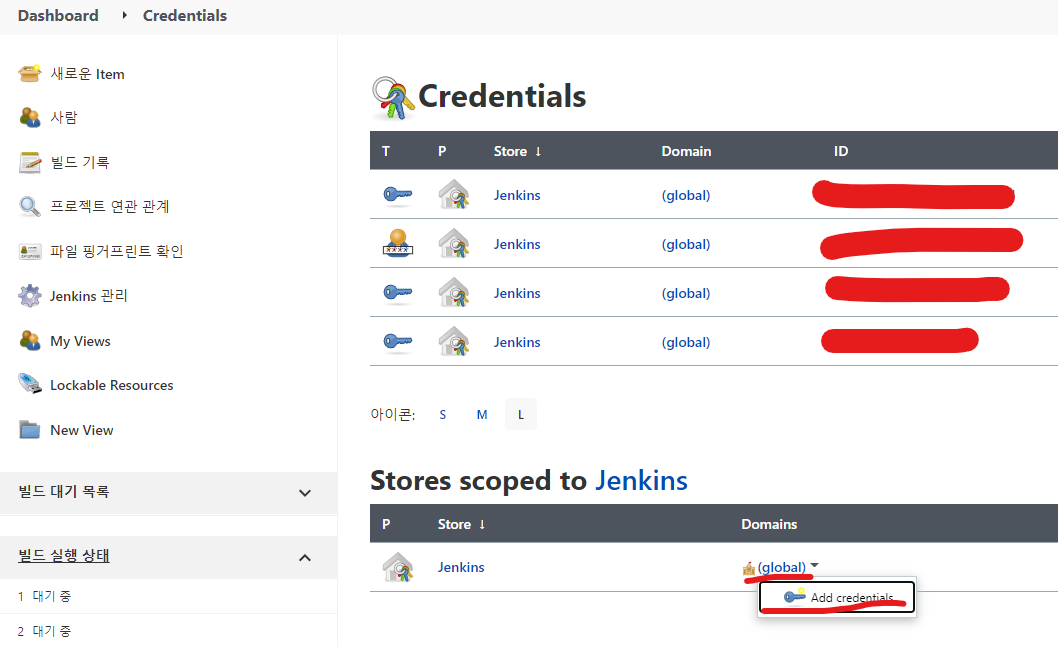Open dropdown arrow next to (global) domain
The height and width of the screenshot is (647, 1058).
coord(814,565)
